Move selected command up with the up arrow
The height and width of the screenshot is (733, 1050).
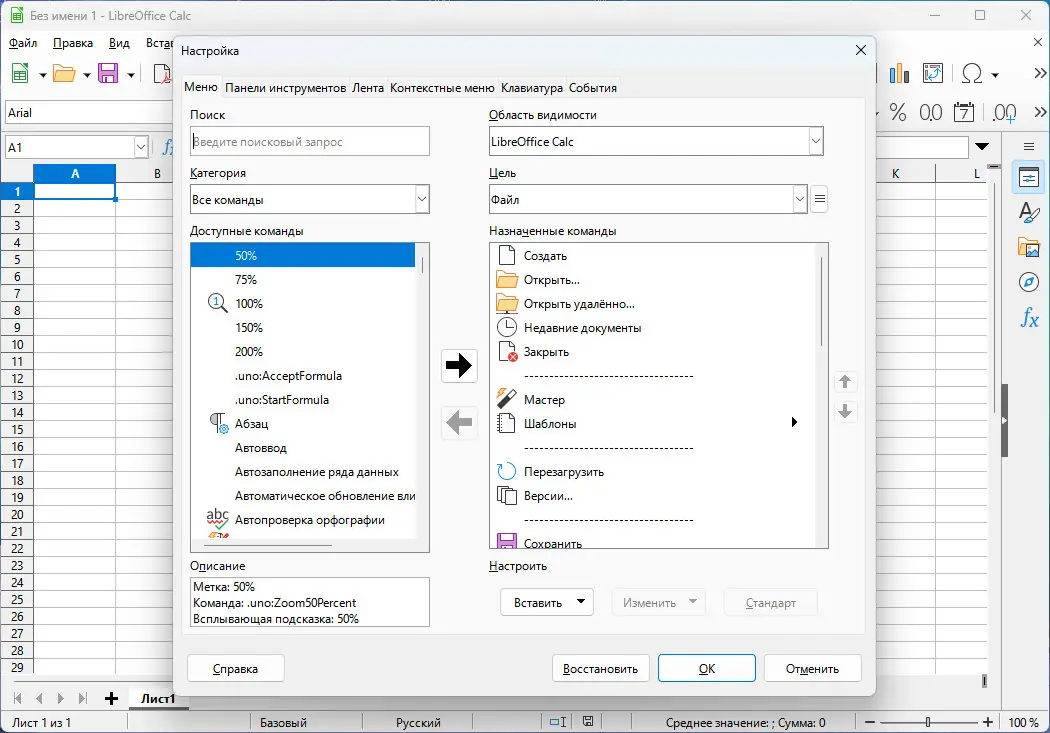pyautogui.click(x=845, y=382)
